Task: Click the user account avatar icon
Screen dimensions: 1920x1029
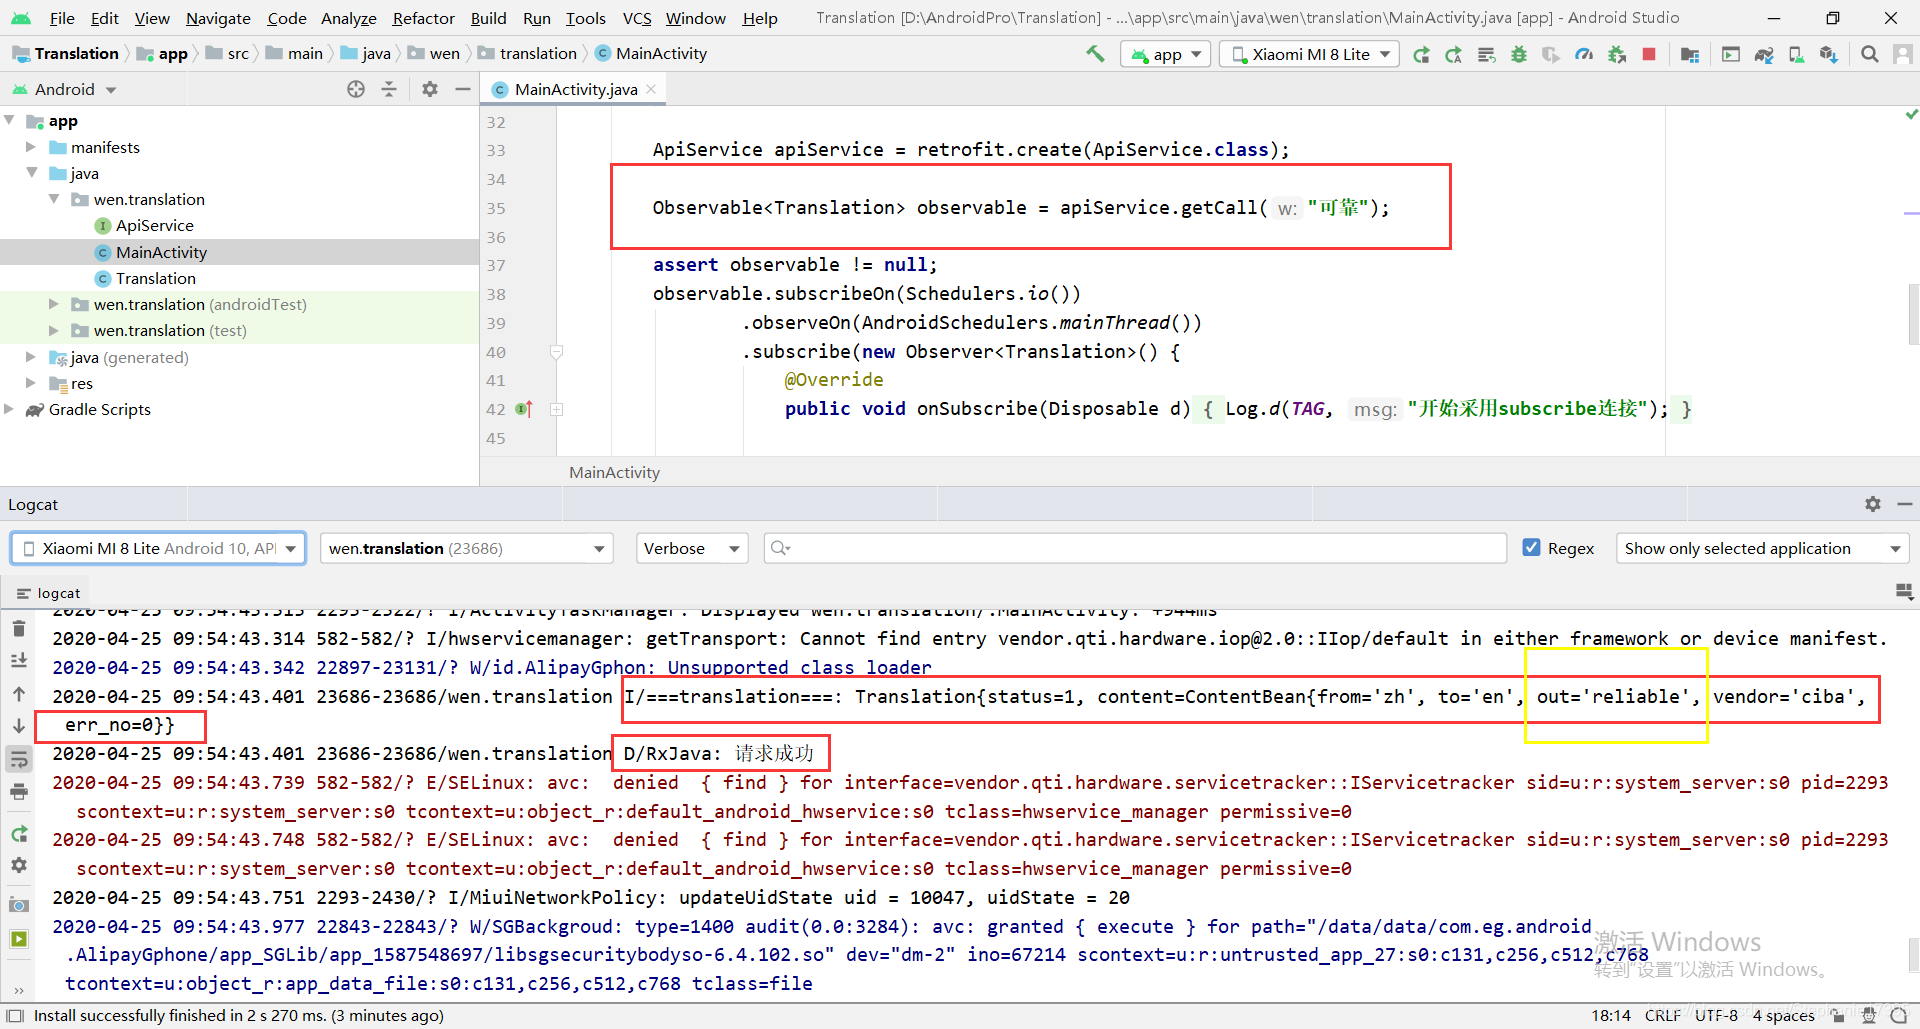Action: (x=1902, y=55)
